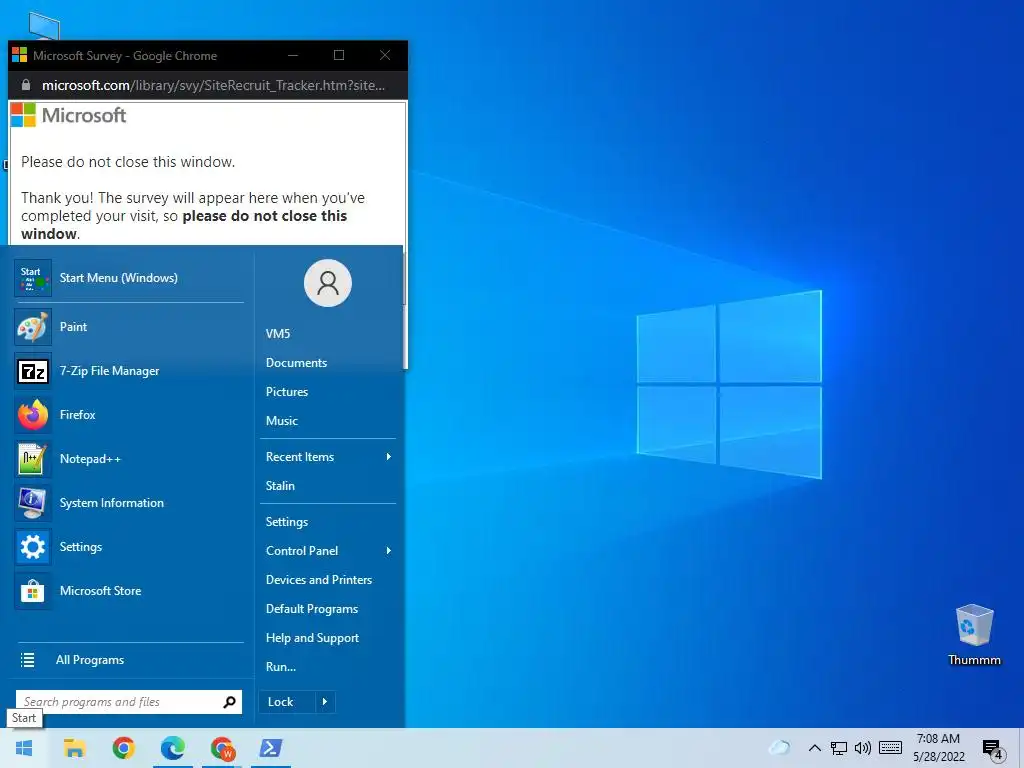The image size is (1024, 768).
Task: Open Default Programs
Action: 312,609
